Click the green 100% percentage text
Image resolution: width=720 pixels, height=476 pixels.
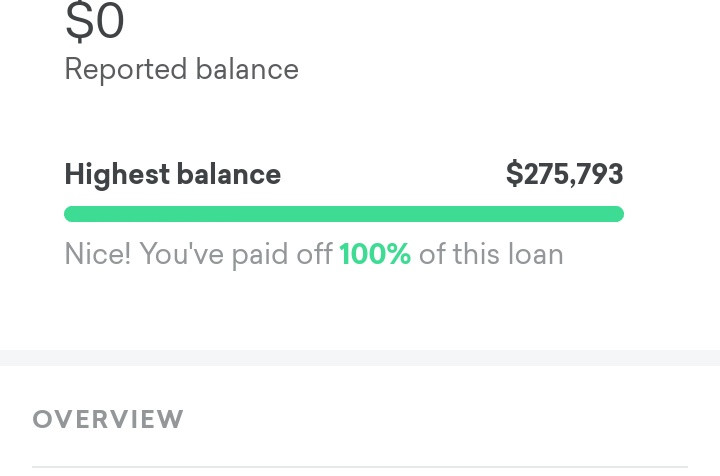375,254
